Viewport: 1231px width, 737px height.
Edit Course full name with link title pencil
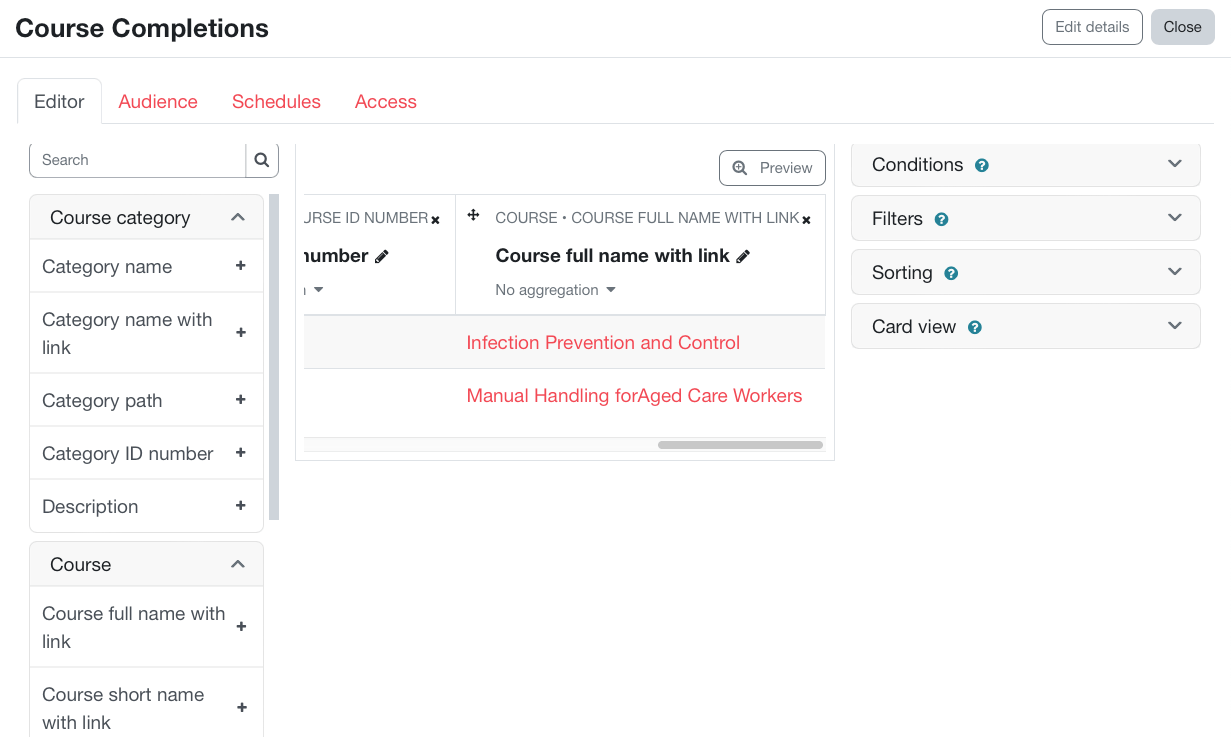743,257
